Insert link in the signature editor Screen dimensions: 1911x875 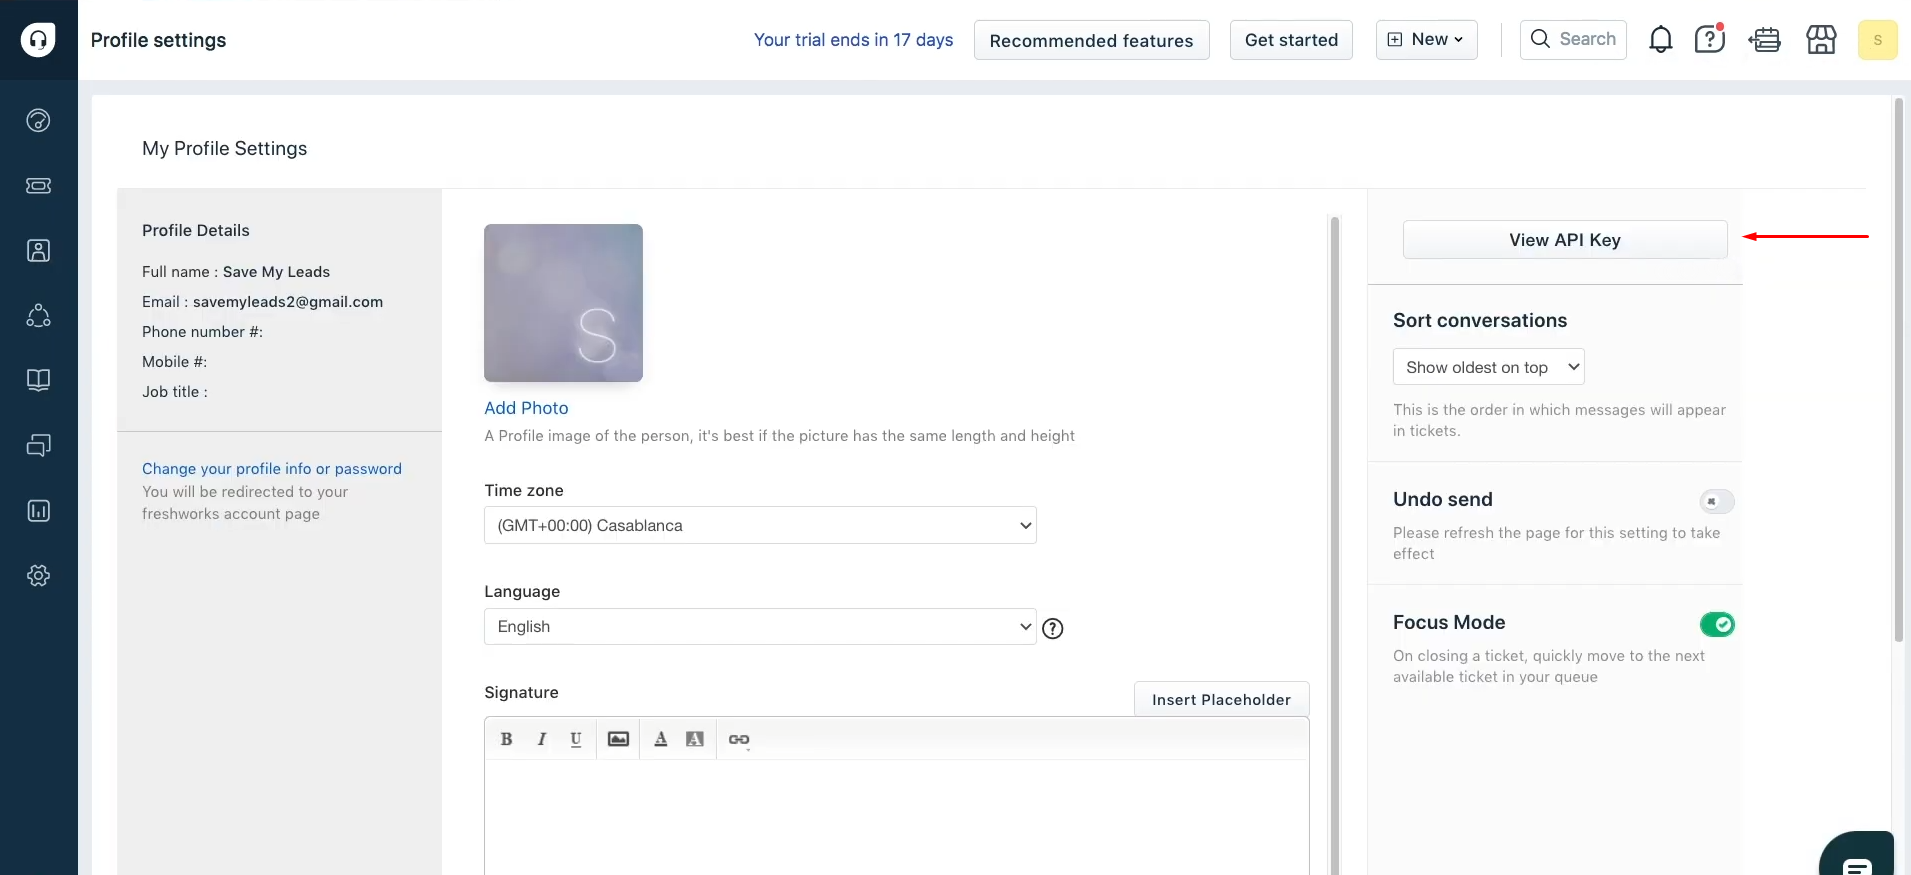739,739
